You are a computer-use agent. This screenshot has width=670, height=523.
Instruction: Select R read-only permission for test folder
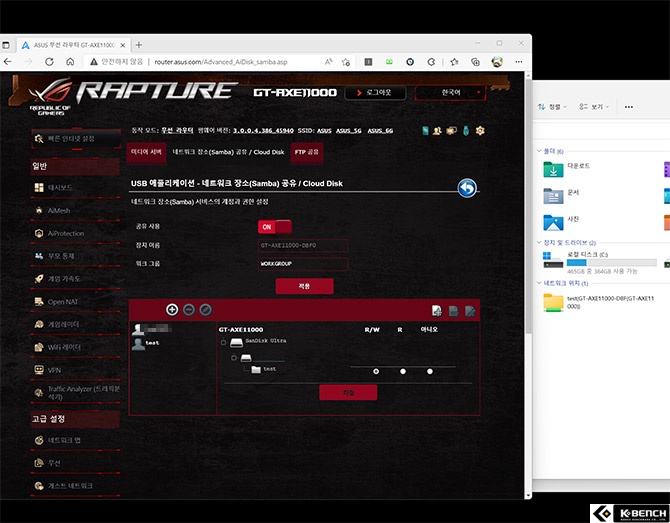(x=403, y=371)
